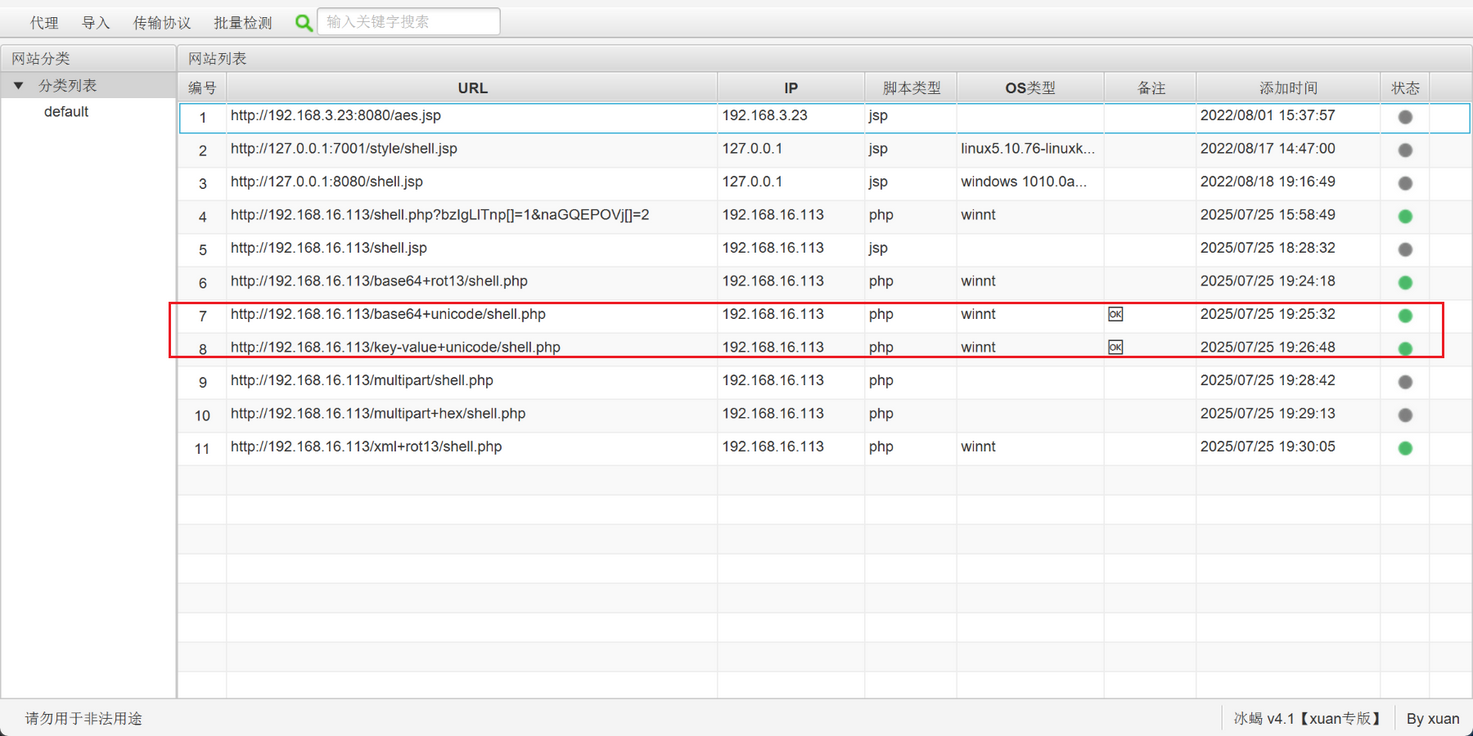Sort by the IP column header
Screen dimensions: 1473x736
791,88
